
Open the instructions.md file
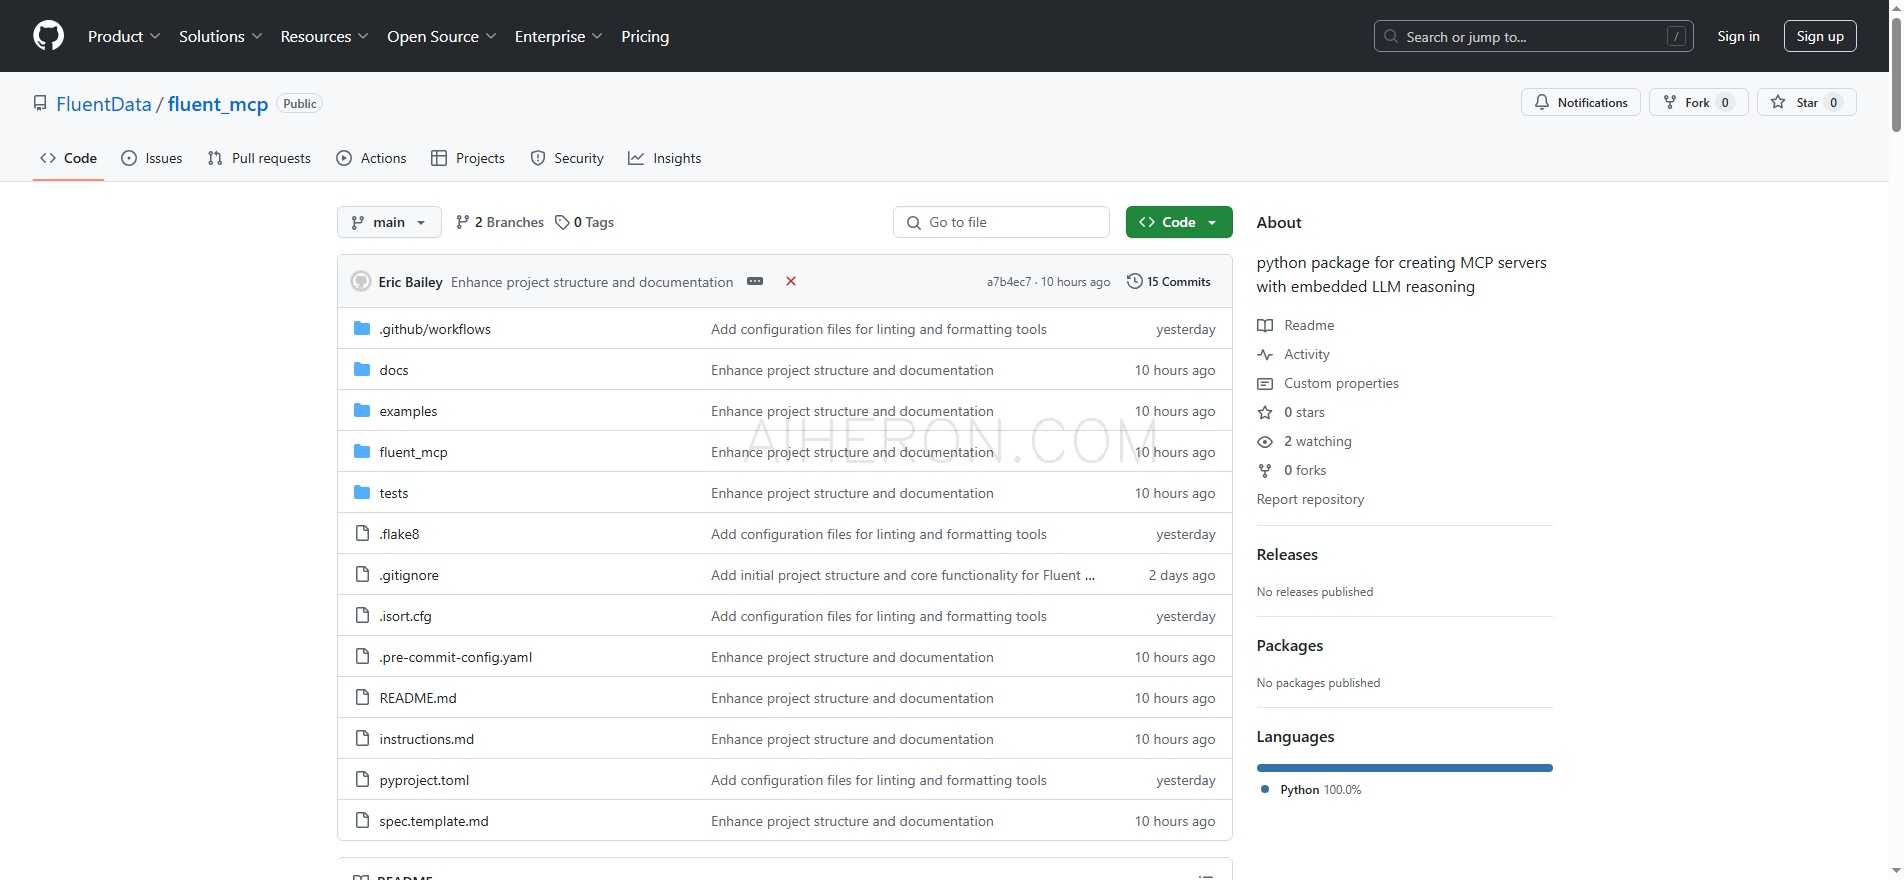pos(427,739)
